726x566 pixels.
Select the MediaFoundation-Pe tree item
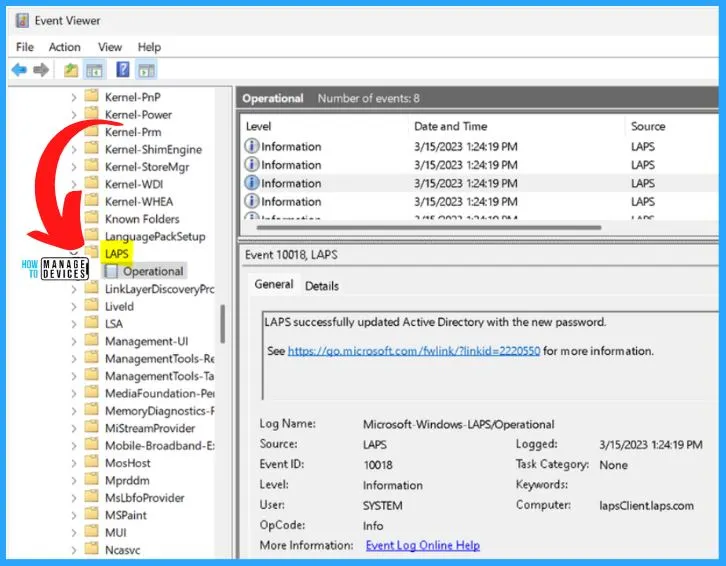tap(159, 394)
